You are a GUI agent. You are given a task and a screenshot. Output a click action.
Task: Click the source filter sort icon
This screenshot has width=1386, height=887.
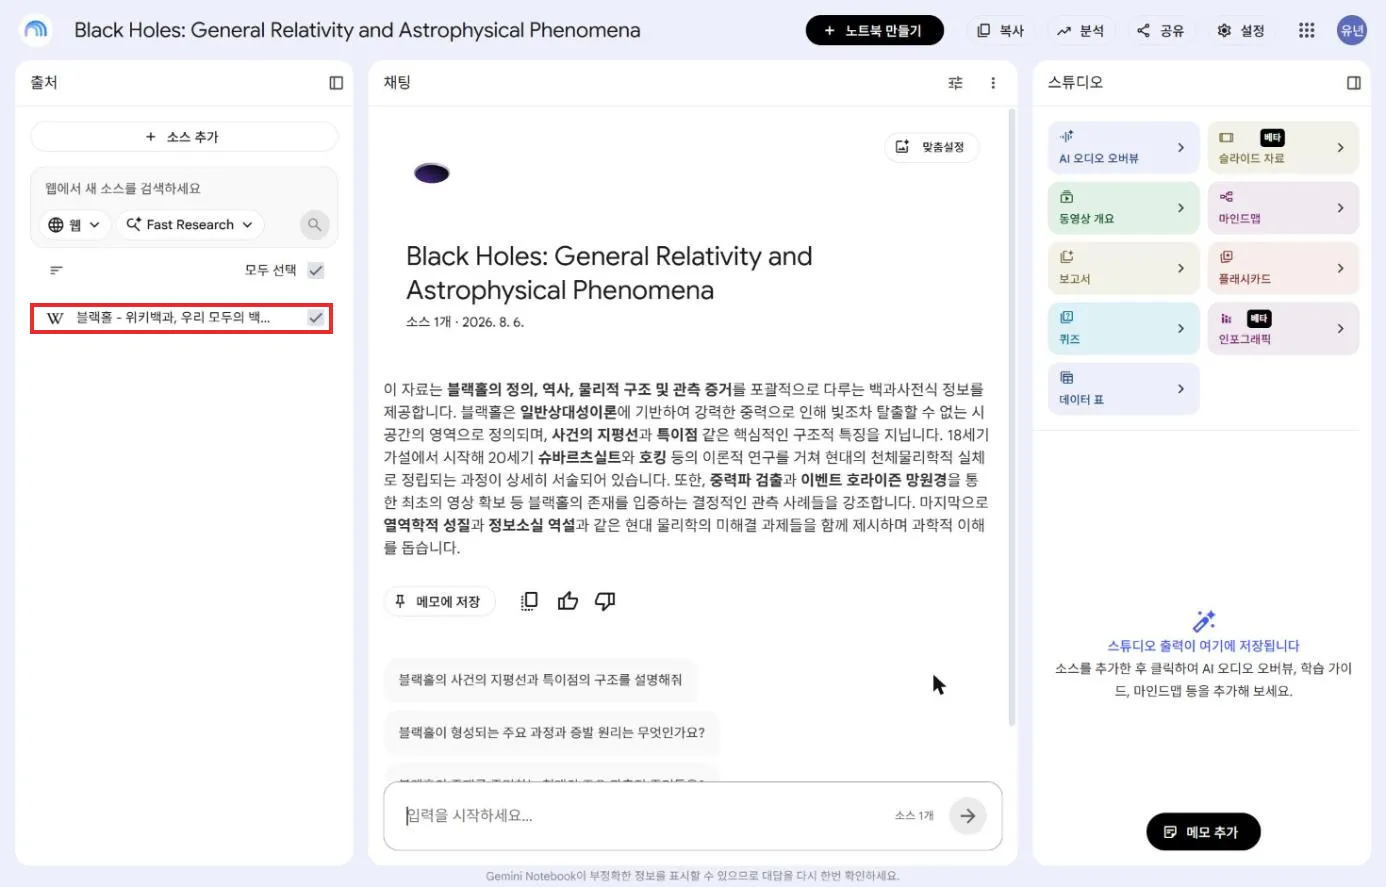coord(56,270)
